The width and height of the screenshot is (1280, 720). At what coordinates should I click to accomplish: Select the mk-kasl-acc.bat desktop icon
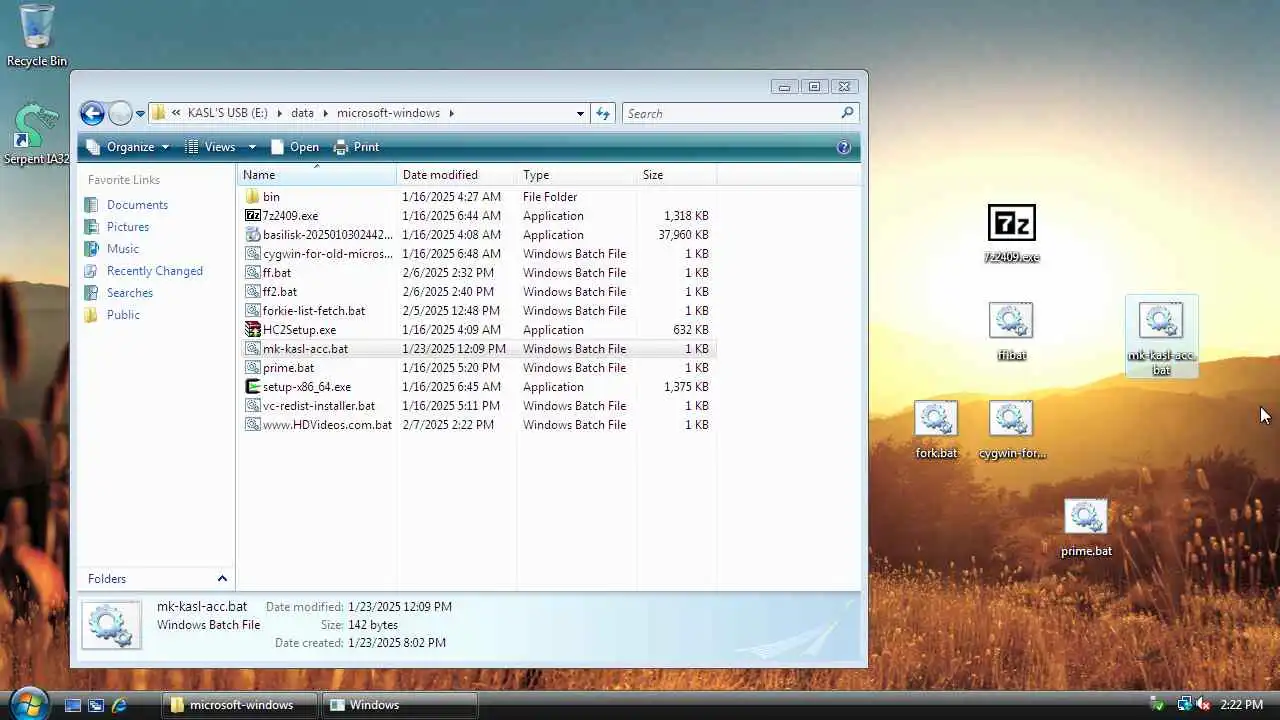tap(1161, 336)
